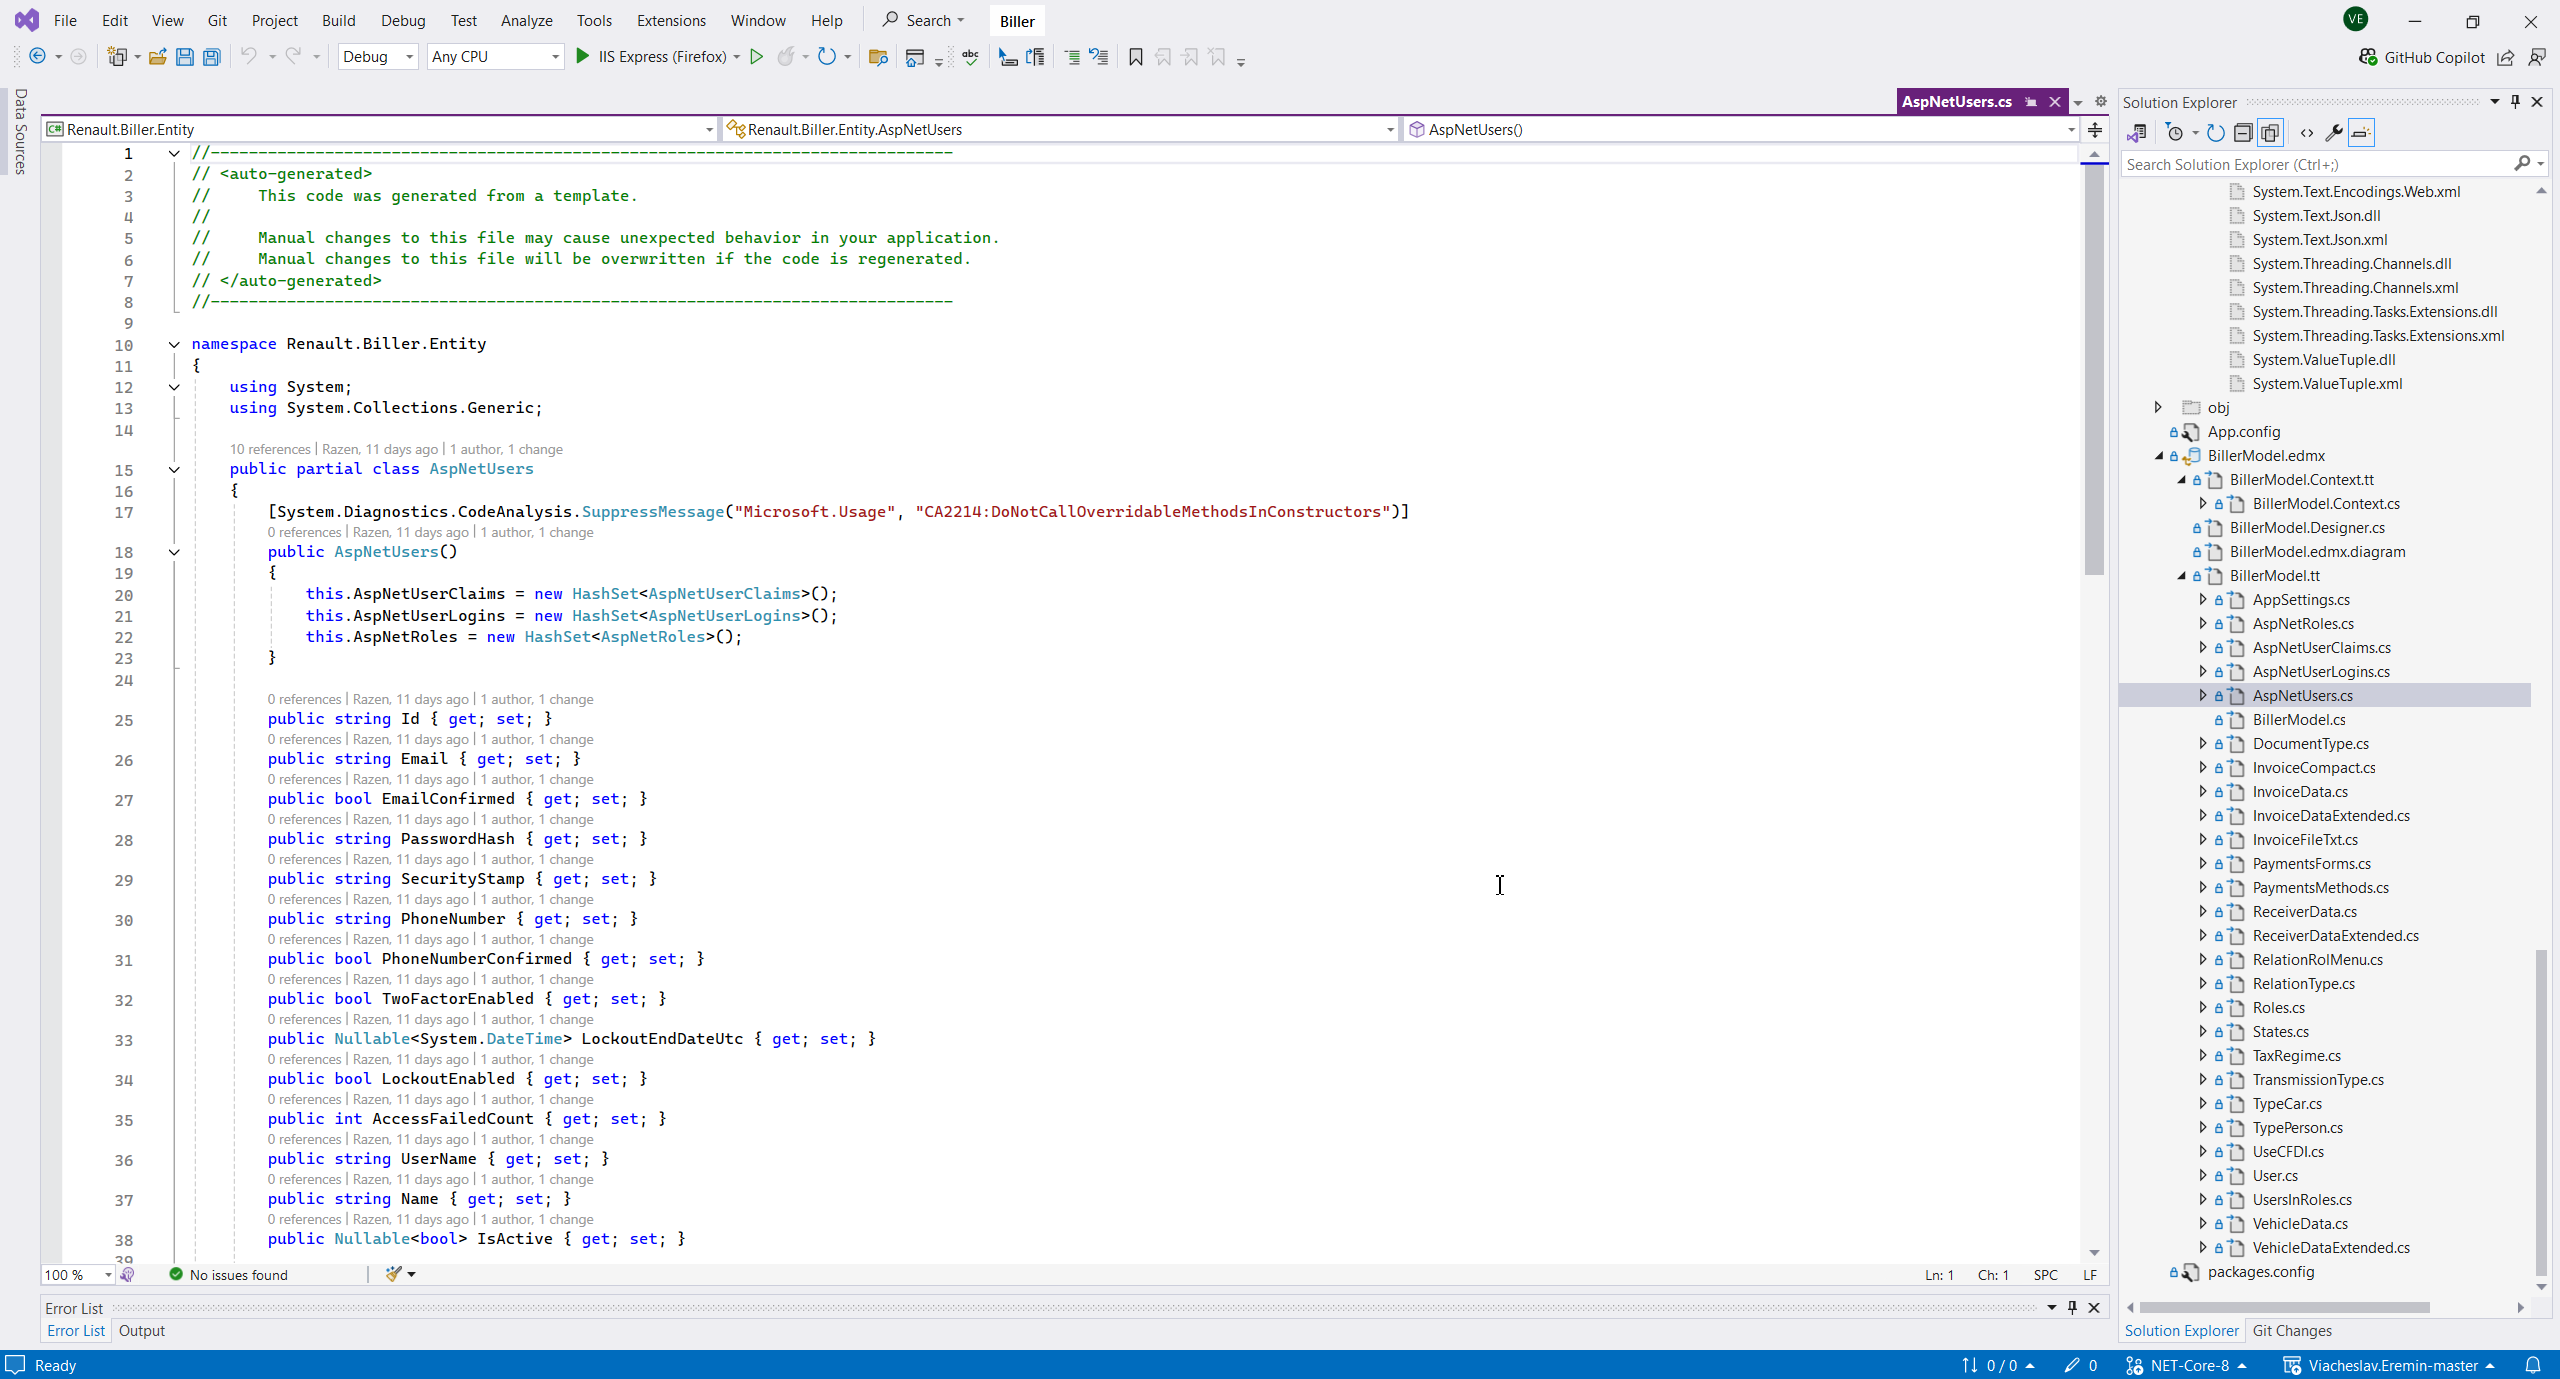Viewport: 2560px width, 1379px height.
Task: Collapse the AspNetUsers class at line 15
Action: coord(174,469)
